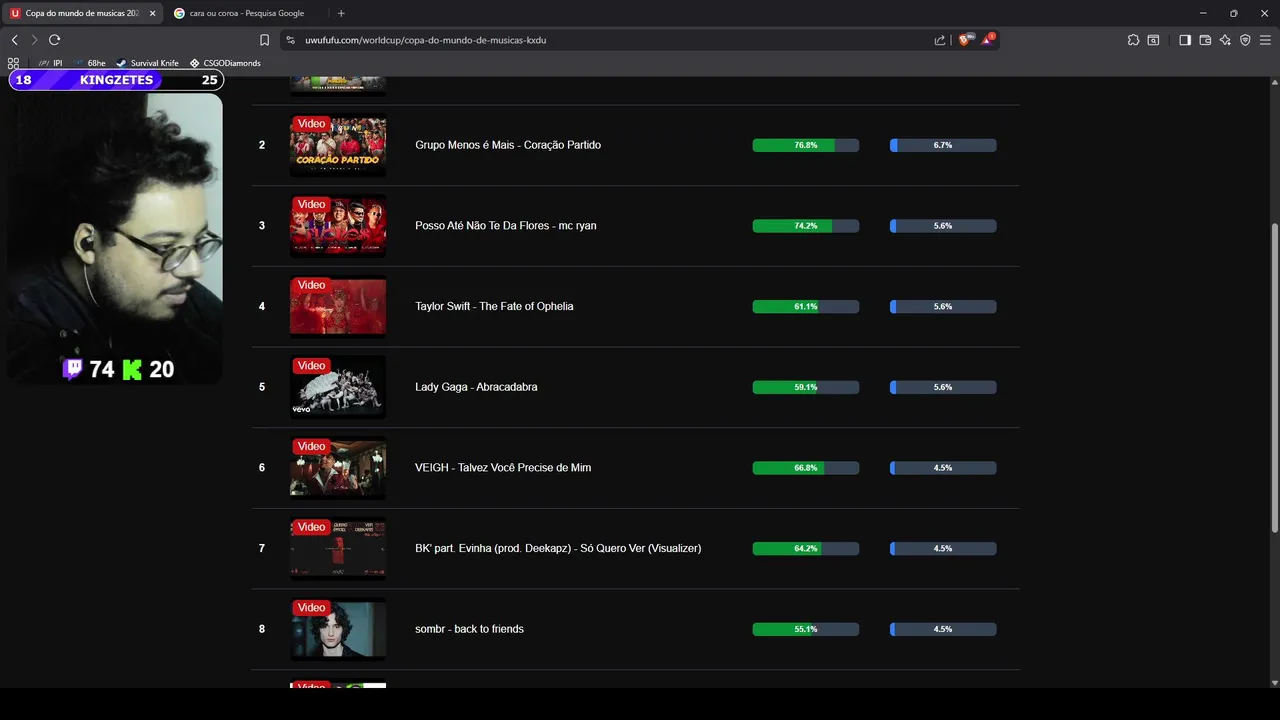Screen dimensions: 1280x720
Task: Open the apps grid in bookmarks bar
Action: pos(13,63)
